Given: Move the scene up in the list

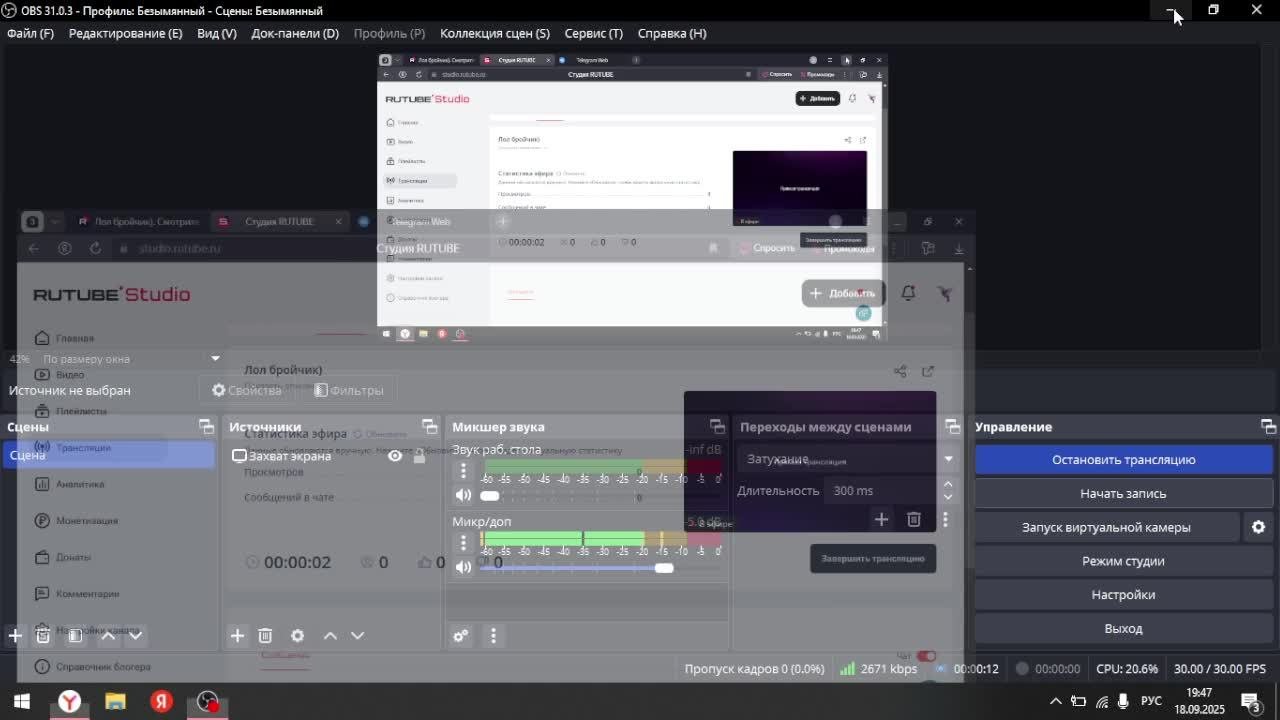Looking at the screenshot, I should tap(108, 635).
